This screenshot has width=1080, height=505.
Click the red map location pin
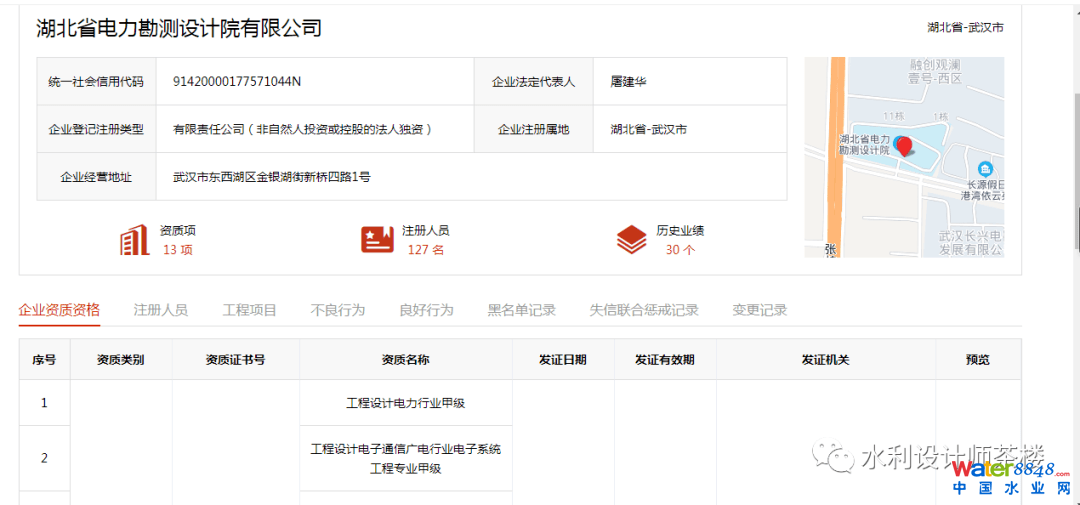tap(904, 147)
